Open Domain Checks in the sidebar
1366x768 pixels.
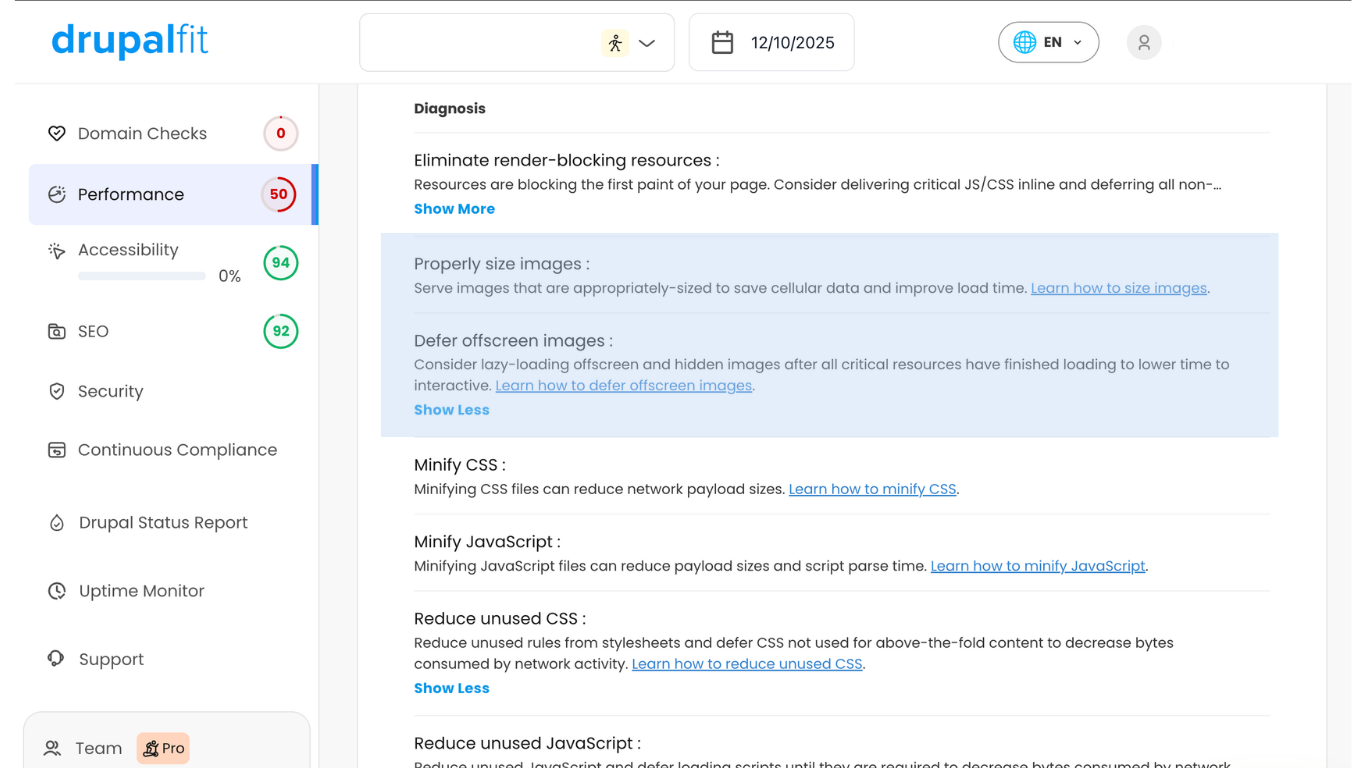click(x=142, y=133)
